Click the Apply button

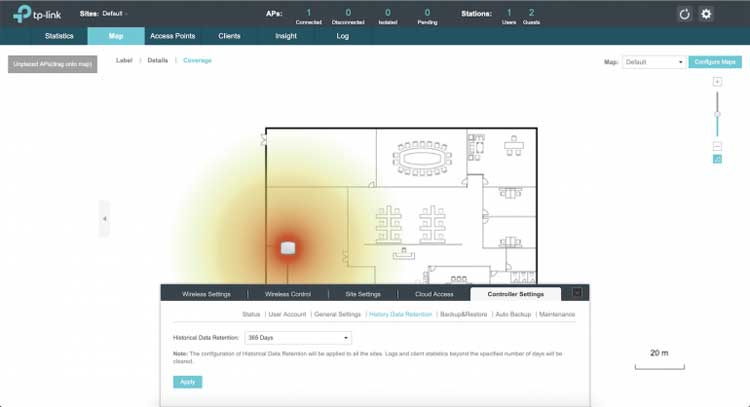(186, 381)
